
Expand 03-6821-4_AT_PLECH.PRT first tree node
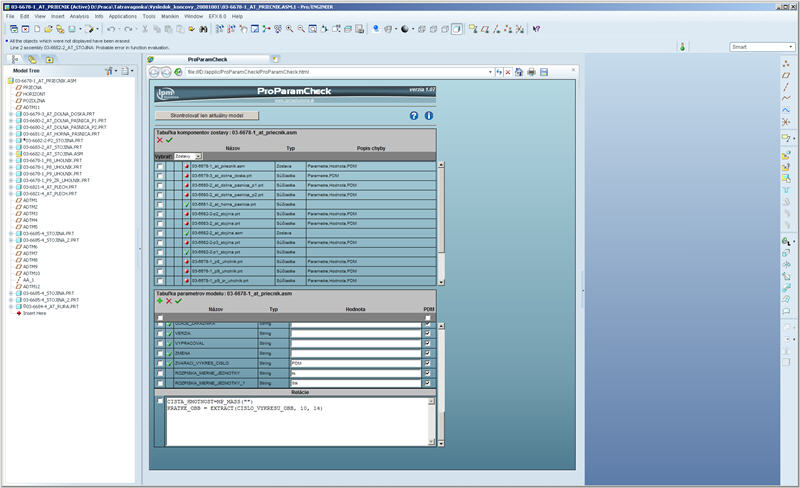(x=11, y=187)
